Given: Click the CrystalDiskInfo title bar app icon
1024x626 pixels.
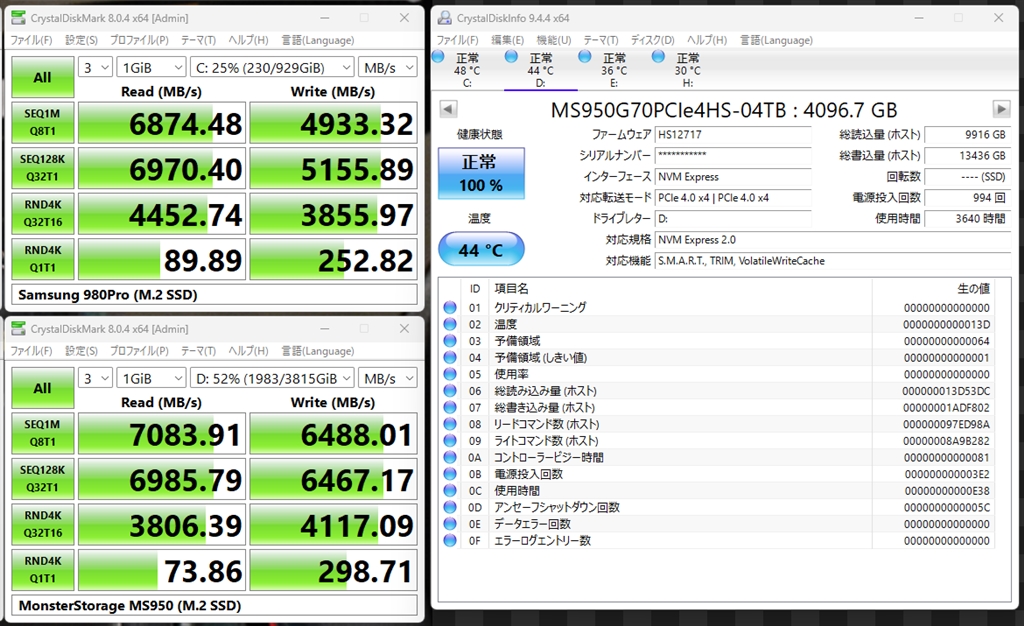Looking at the screenshot, I should pos(445,18).
